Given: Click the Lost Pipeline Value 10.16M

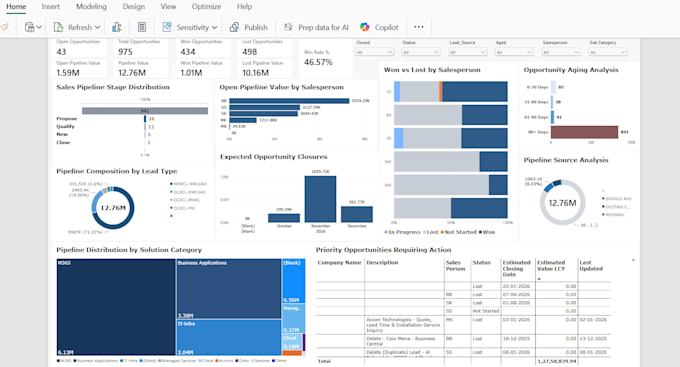Looking at the screenshot, I should 255,73.
